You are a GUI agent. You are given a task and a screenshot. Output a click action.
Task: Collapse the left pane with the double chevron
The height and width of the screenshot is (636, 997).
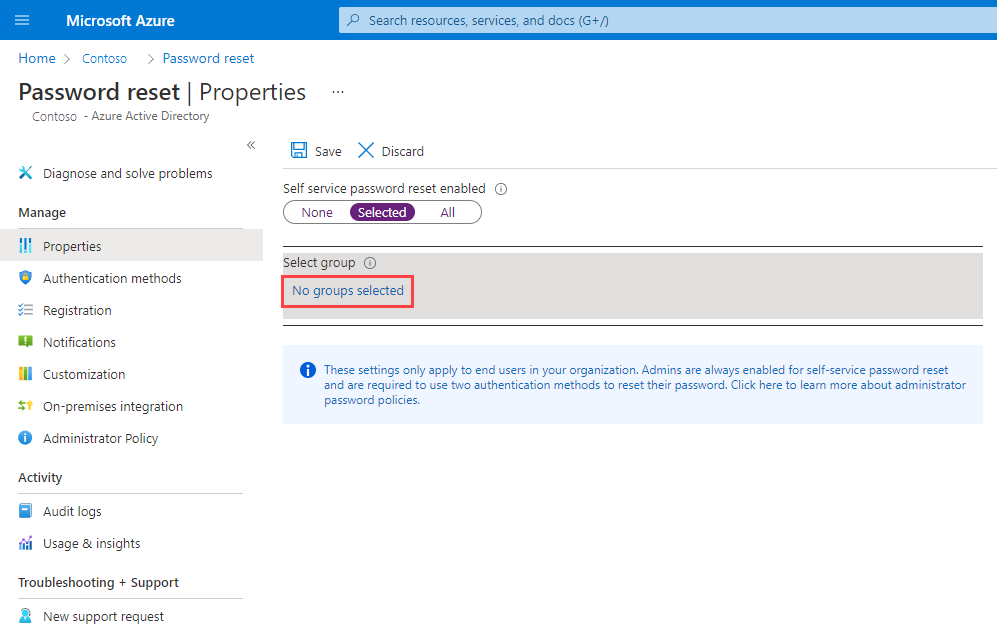[x=251, y=144]
